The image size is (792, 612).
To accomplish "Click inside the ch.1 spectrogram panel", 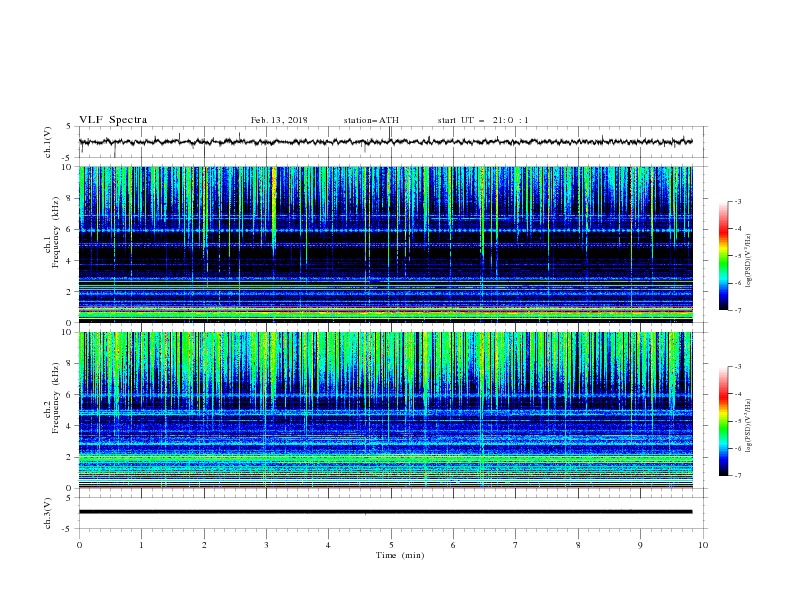I will (385, 244).
